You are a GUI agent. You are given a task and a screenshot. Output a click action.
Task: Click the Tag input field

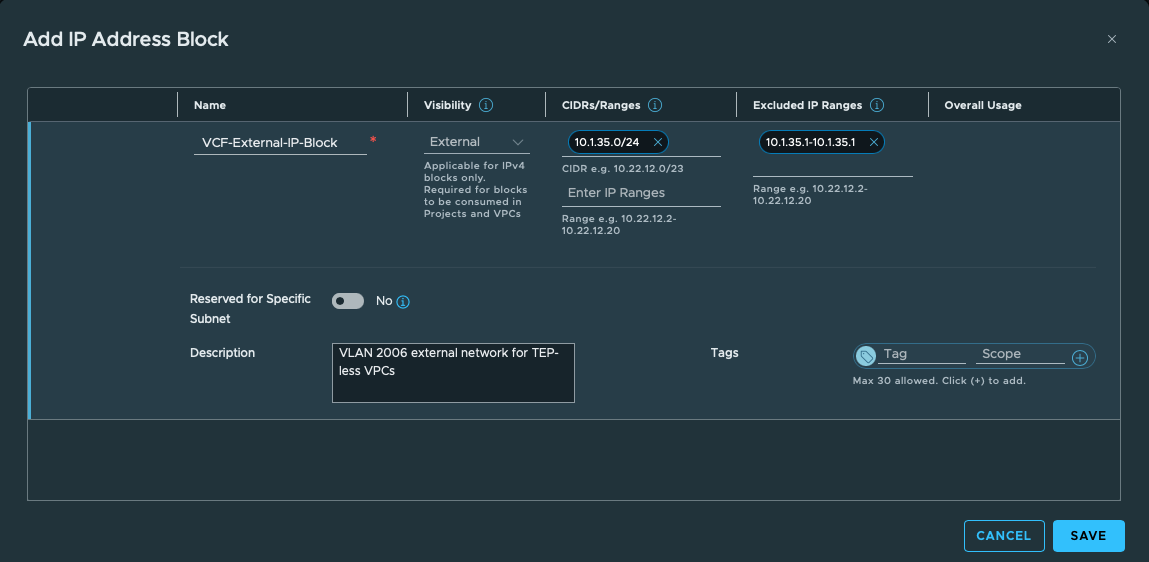click(x=922, y=354)
